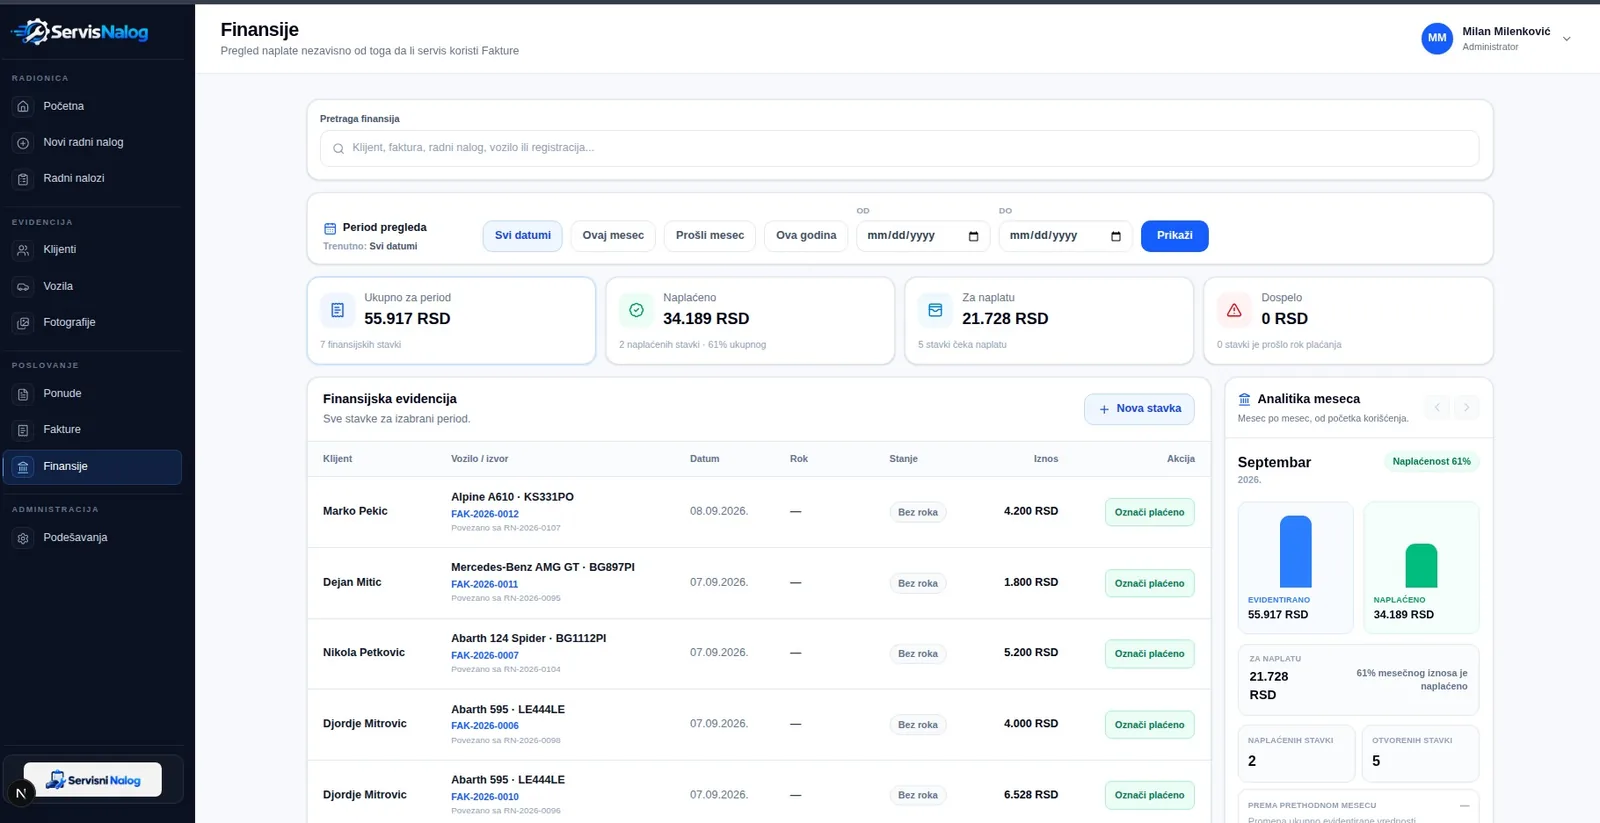Click the Prikaži button

(1175, 236)
